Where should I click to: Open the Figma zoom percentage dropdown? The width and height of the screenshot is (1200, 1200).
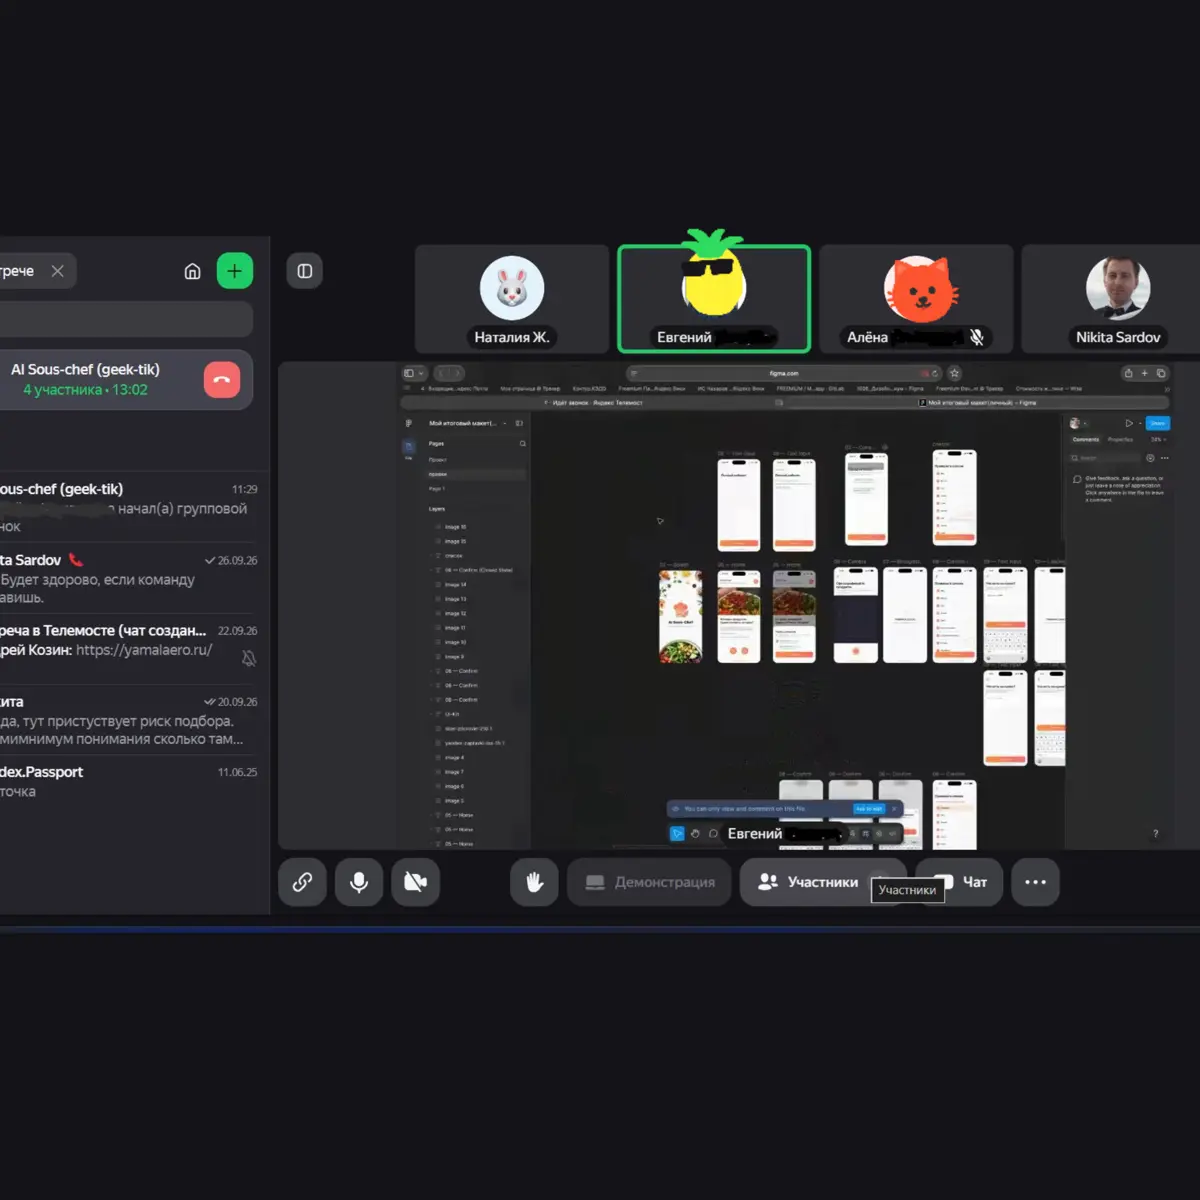point(1156,439)
